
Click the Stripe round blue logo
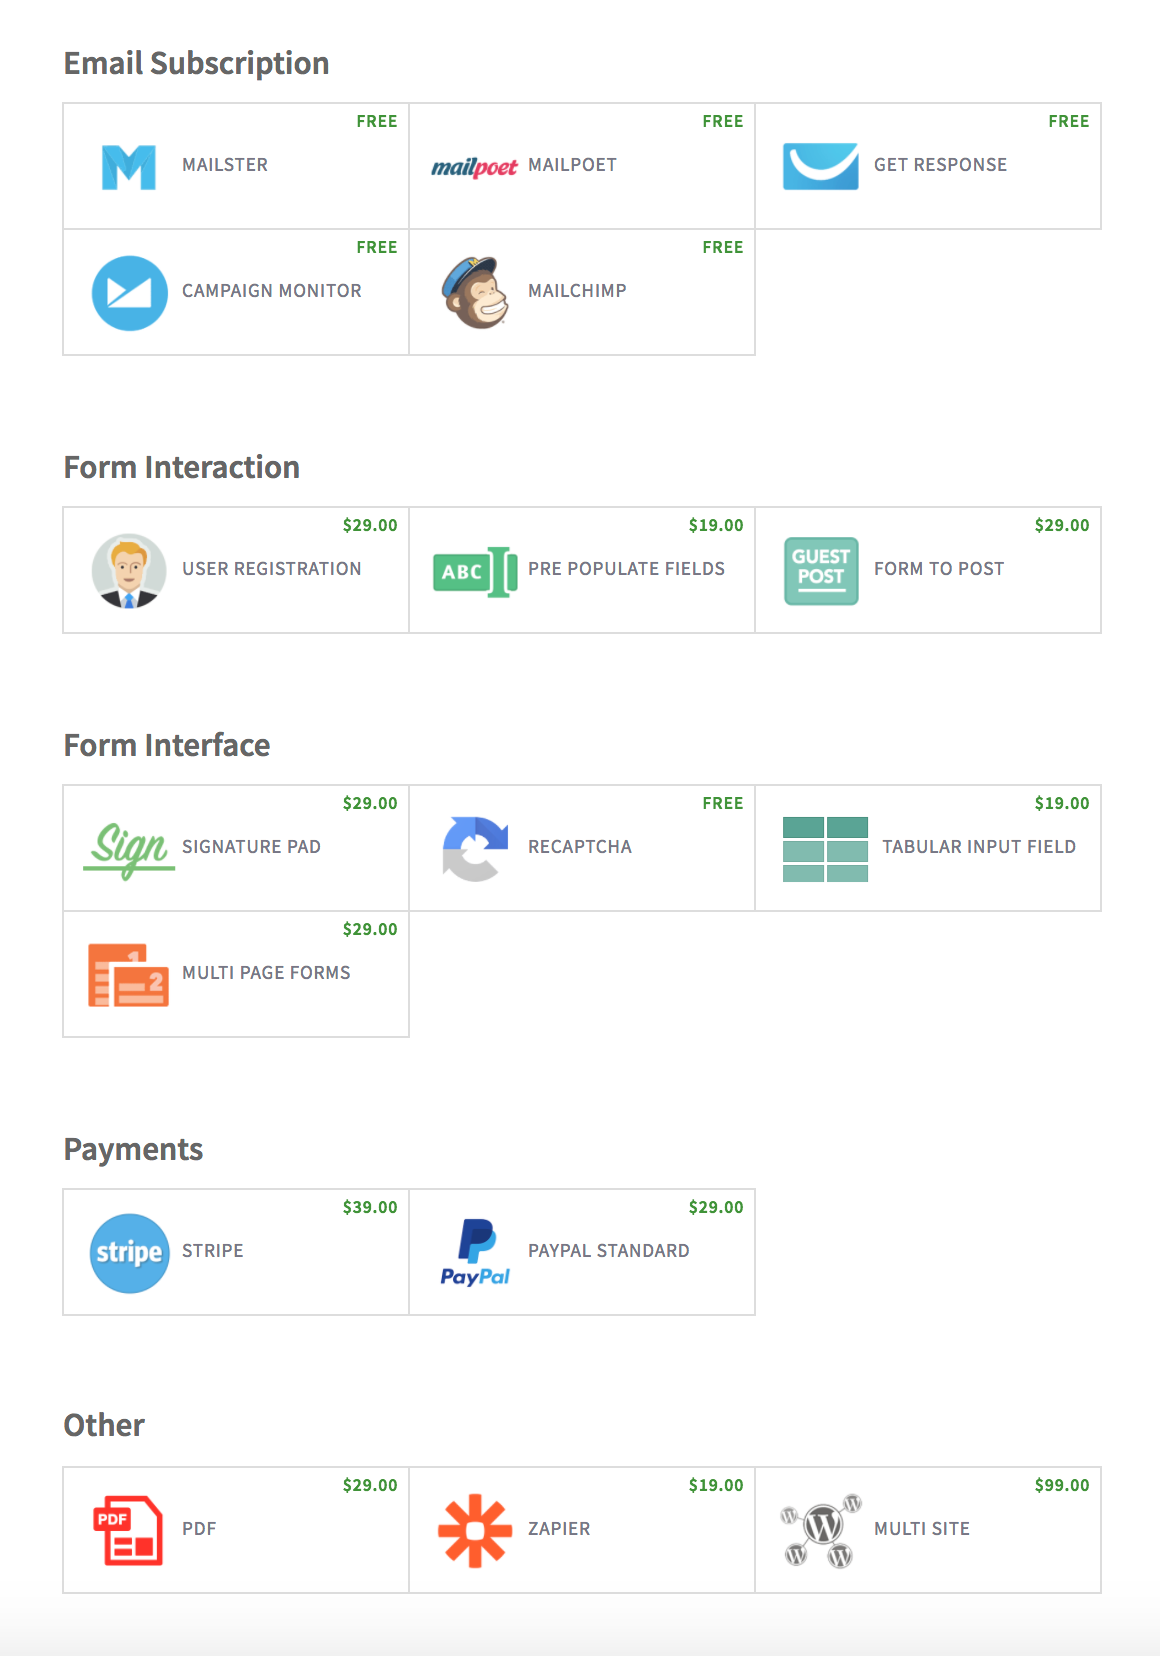[129, 1253]
